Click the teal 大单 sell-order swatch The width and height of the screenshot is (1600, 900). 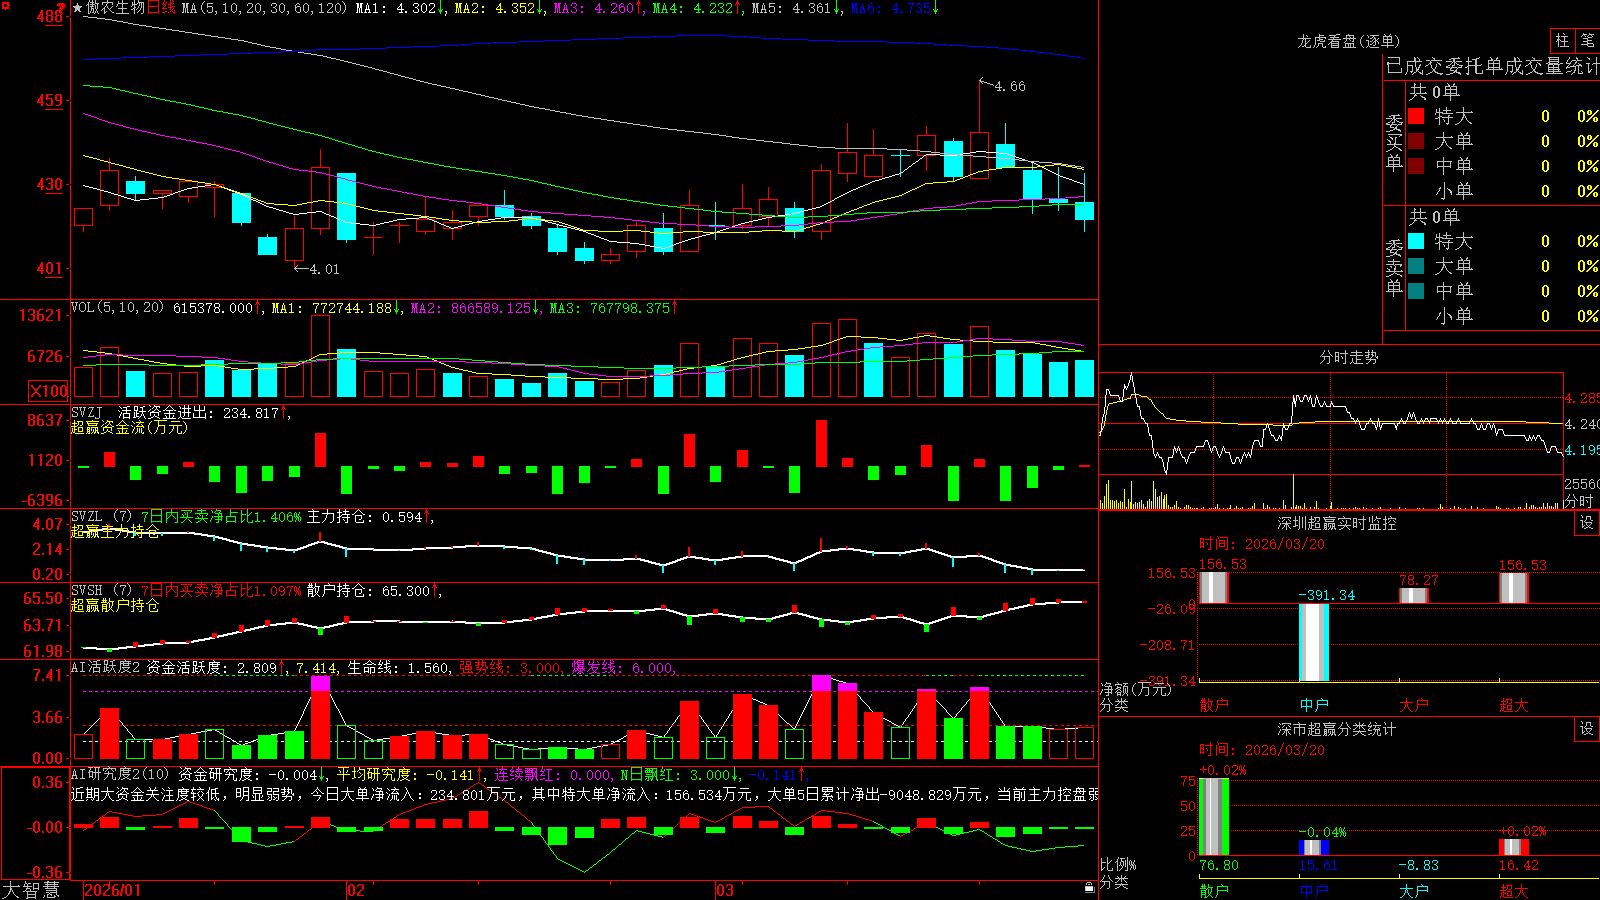coord(1416,266)
